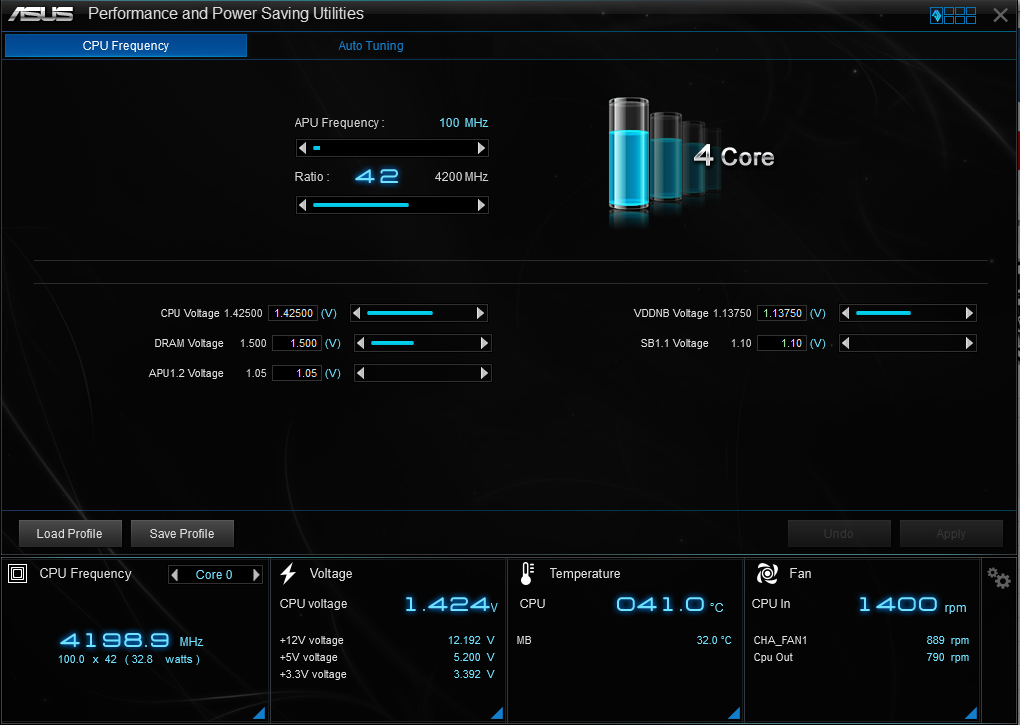Click the CPU temperature 041.0 reading
The image size is (1020, 725).
(x=669, y=605)
